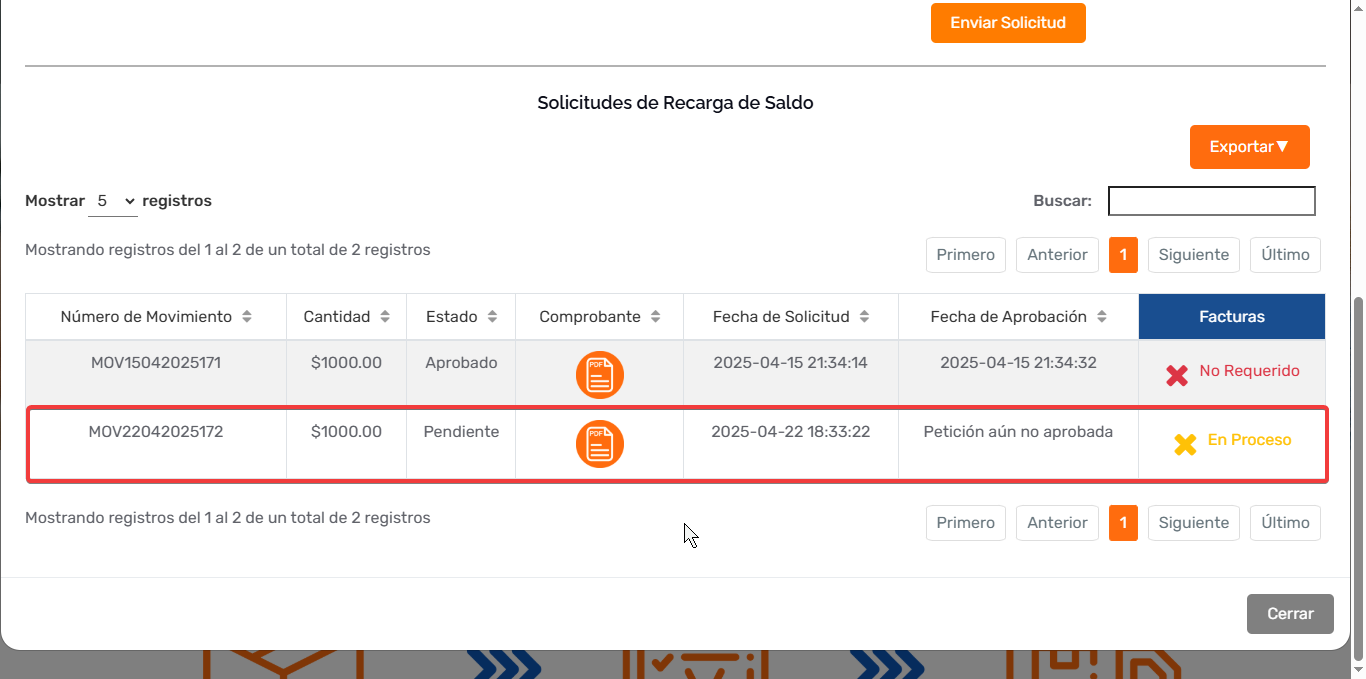
Task: Open the Mostrar registros count dropdown
Action: [x=113, y=201]
